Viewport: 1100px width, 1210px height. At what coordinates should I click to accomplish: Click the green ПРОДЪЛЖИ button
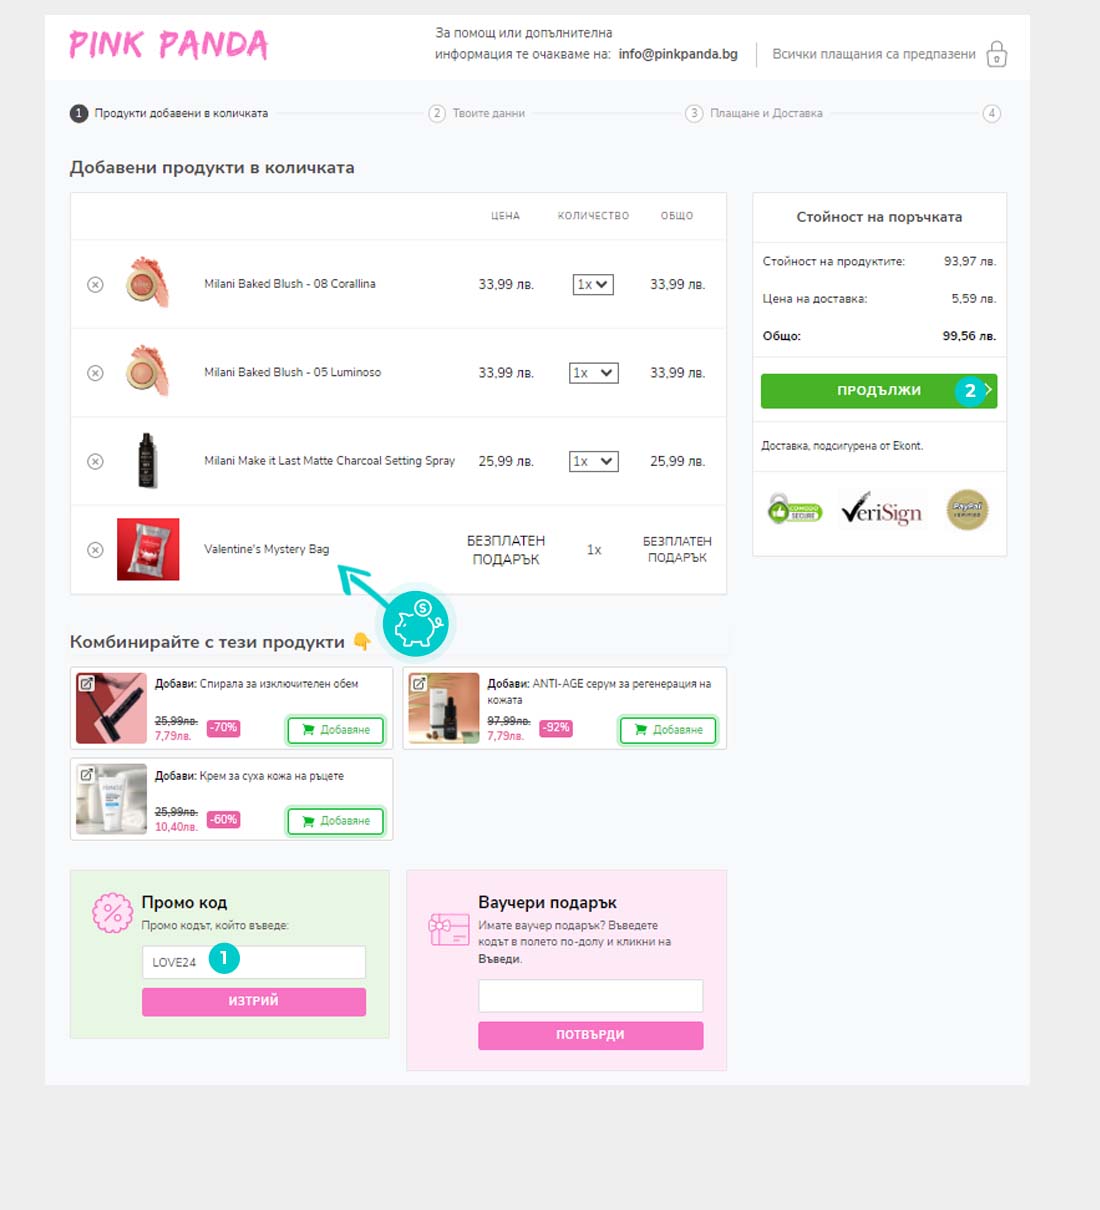879,391
